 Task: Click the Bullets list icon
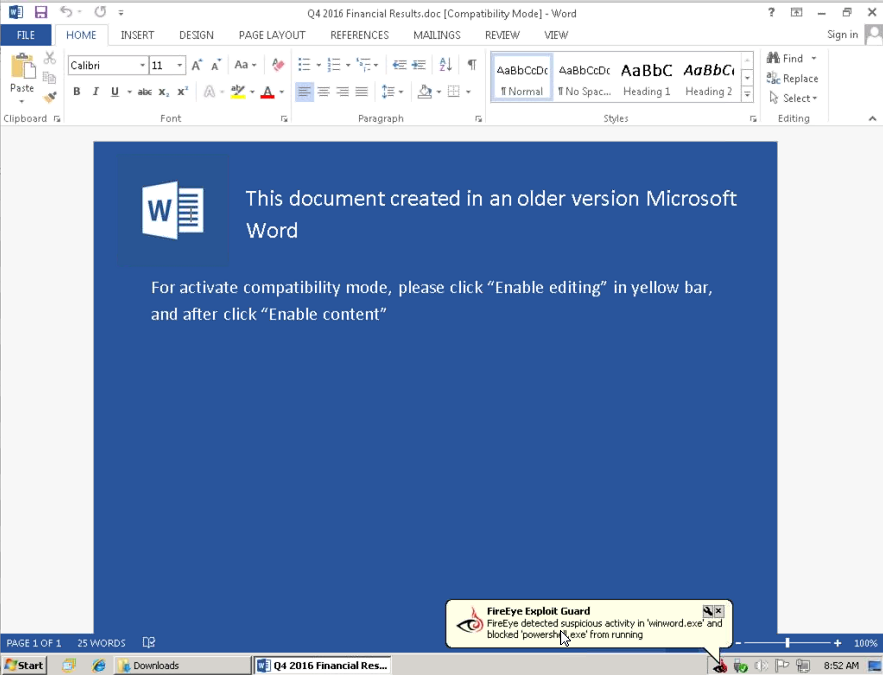304,65
